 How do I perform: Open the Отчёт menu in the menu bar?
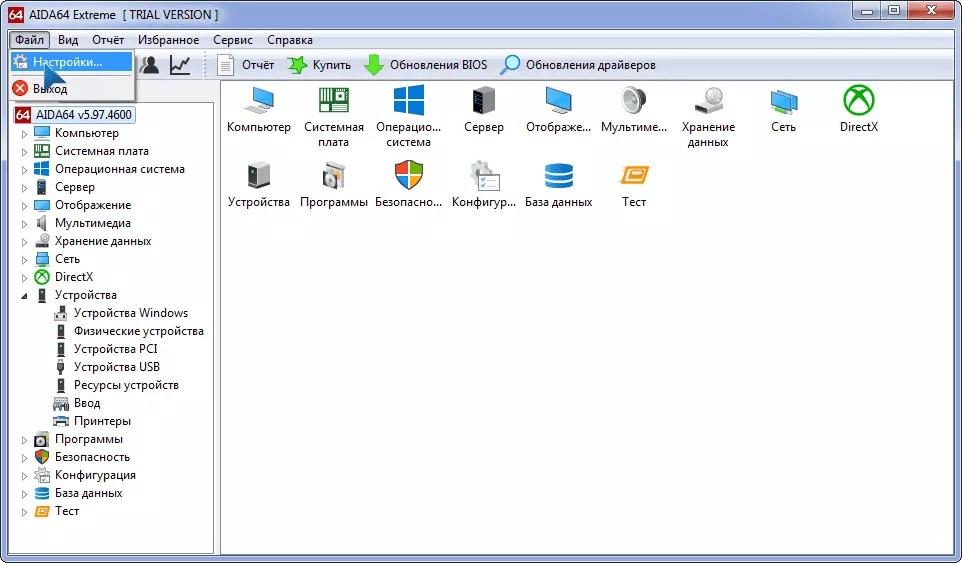108,40
